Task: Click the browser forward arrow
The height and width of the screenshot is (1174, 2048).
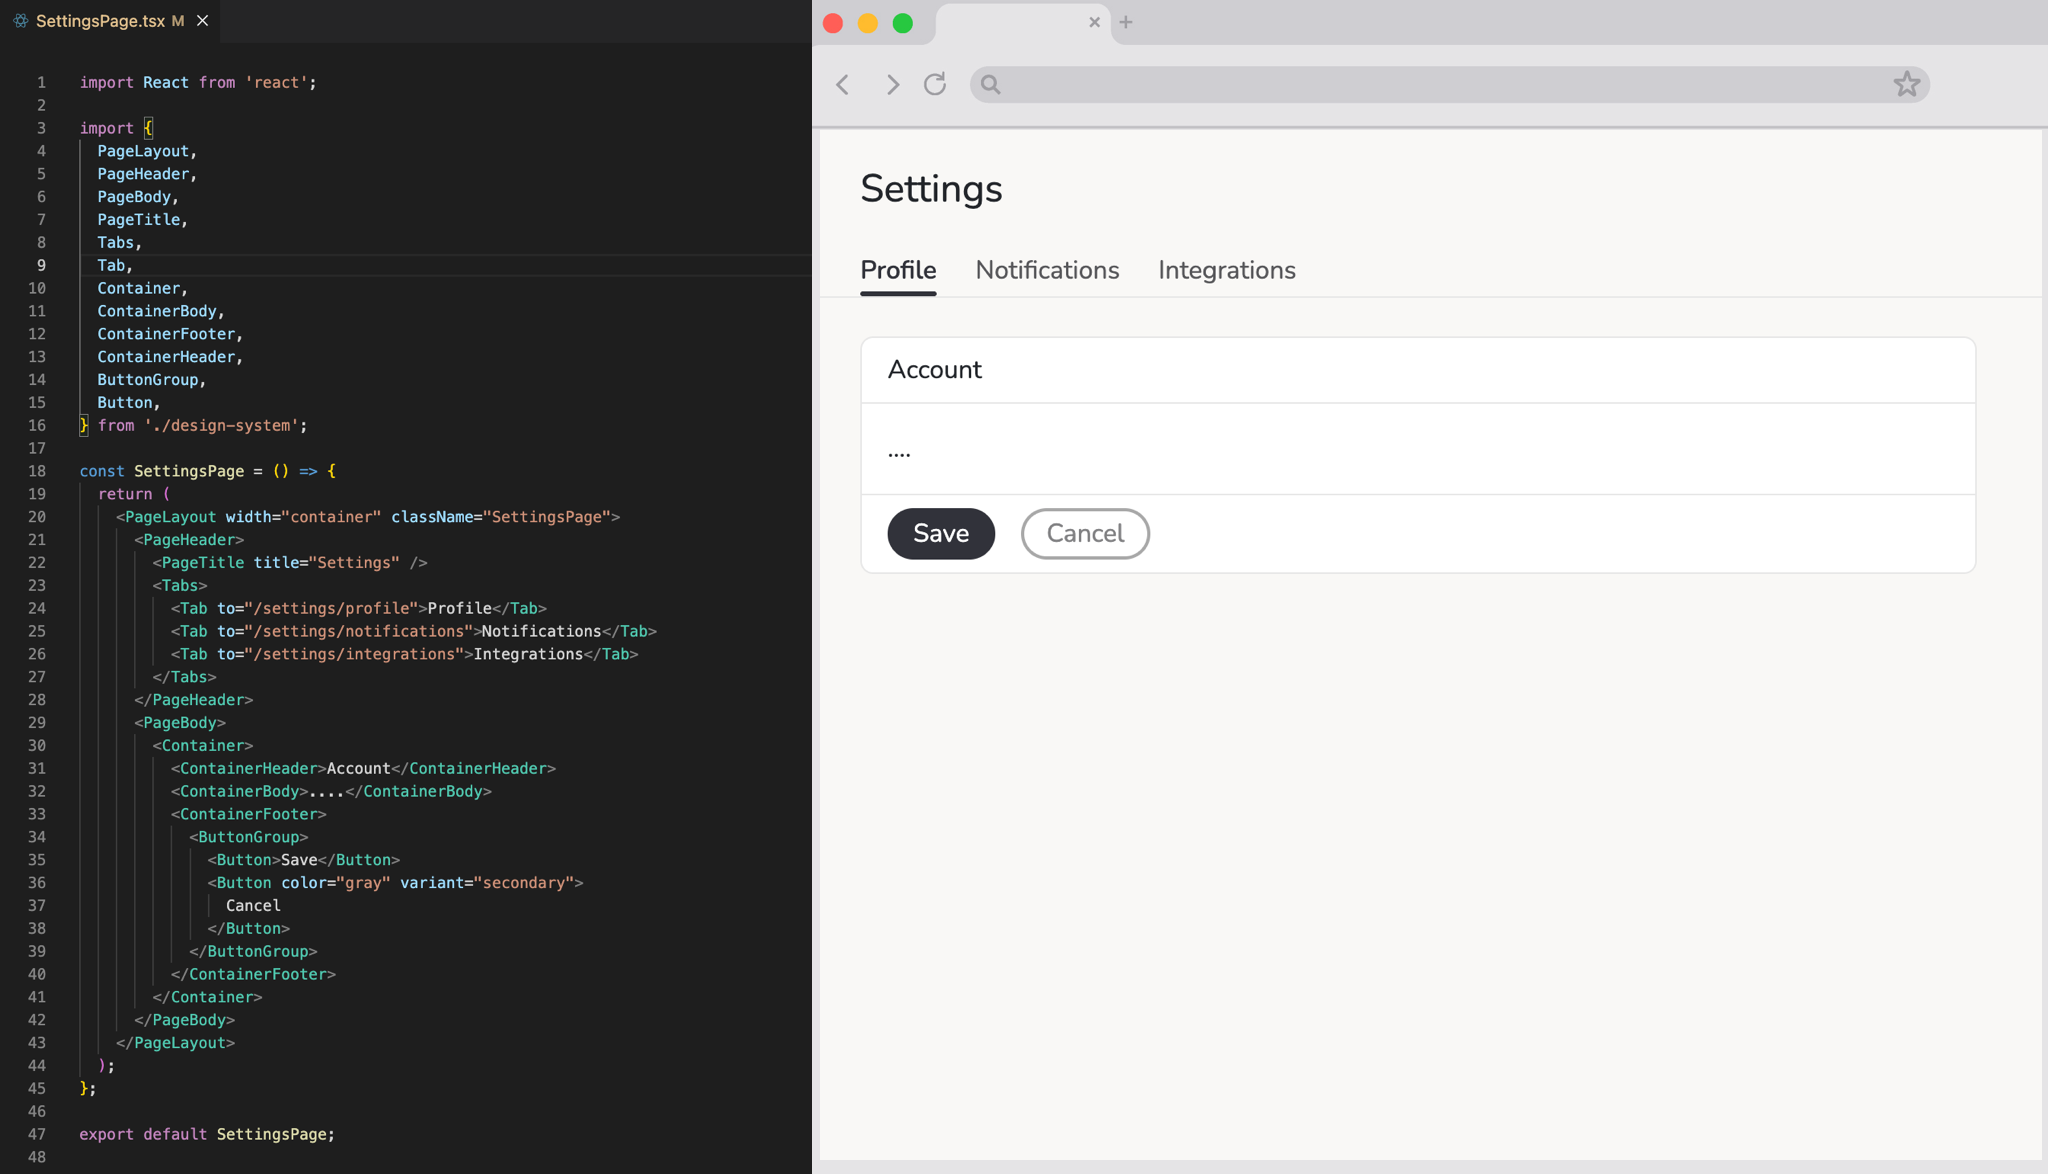Action: click(x=892, y=85)
